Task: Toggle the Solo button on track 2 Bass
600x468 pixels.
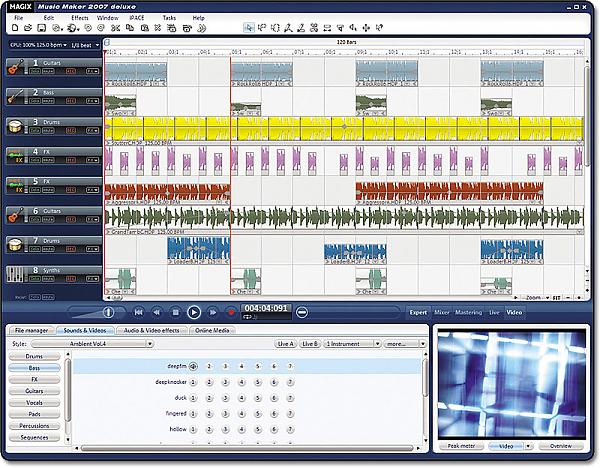Action: coord(35,101)
